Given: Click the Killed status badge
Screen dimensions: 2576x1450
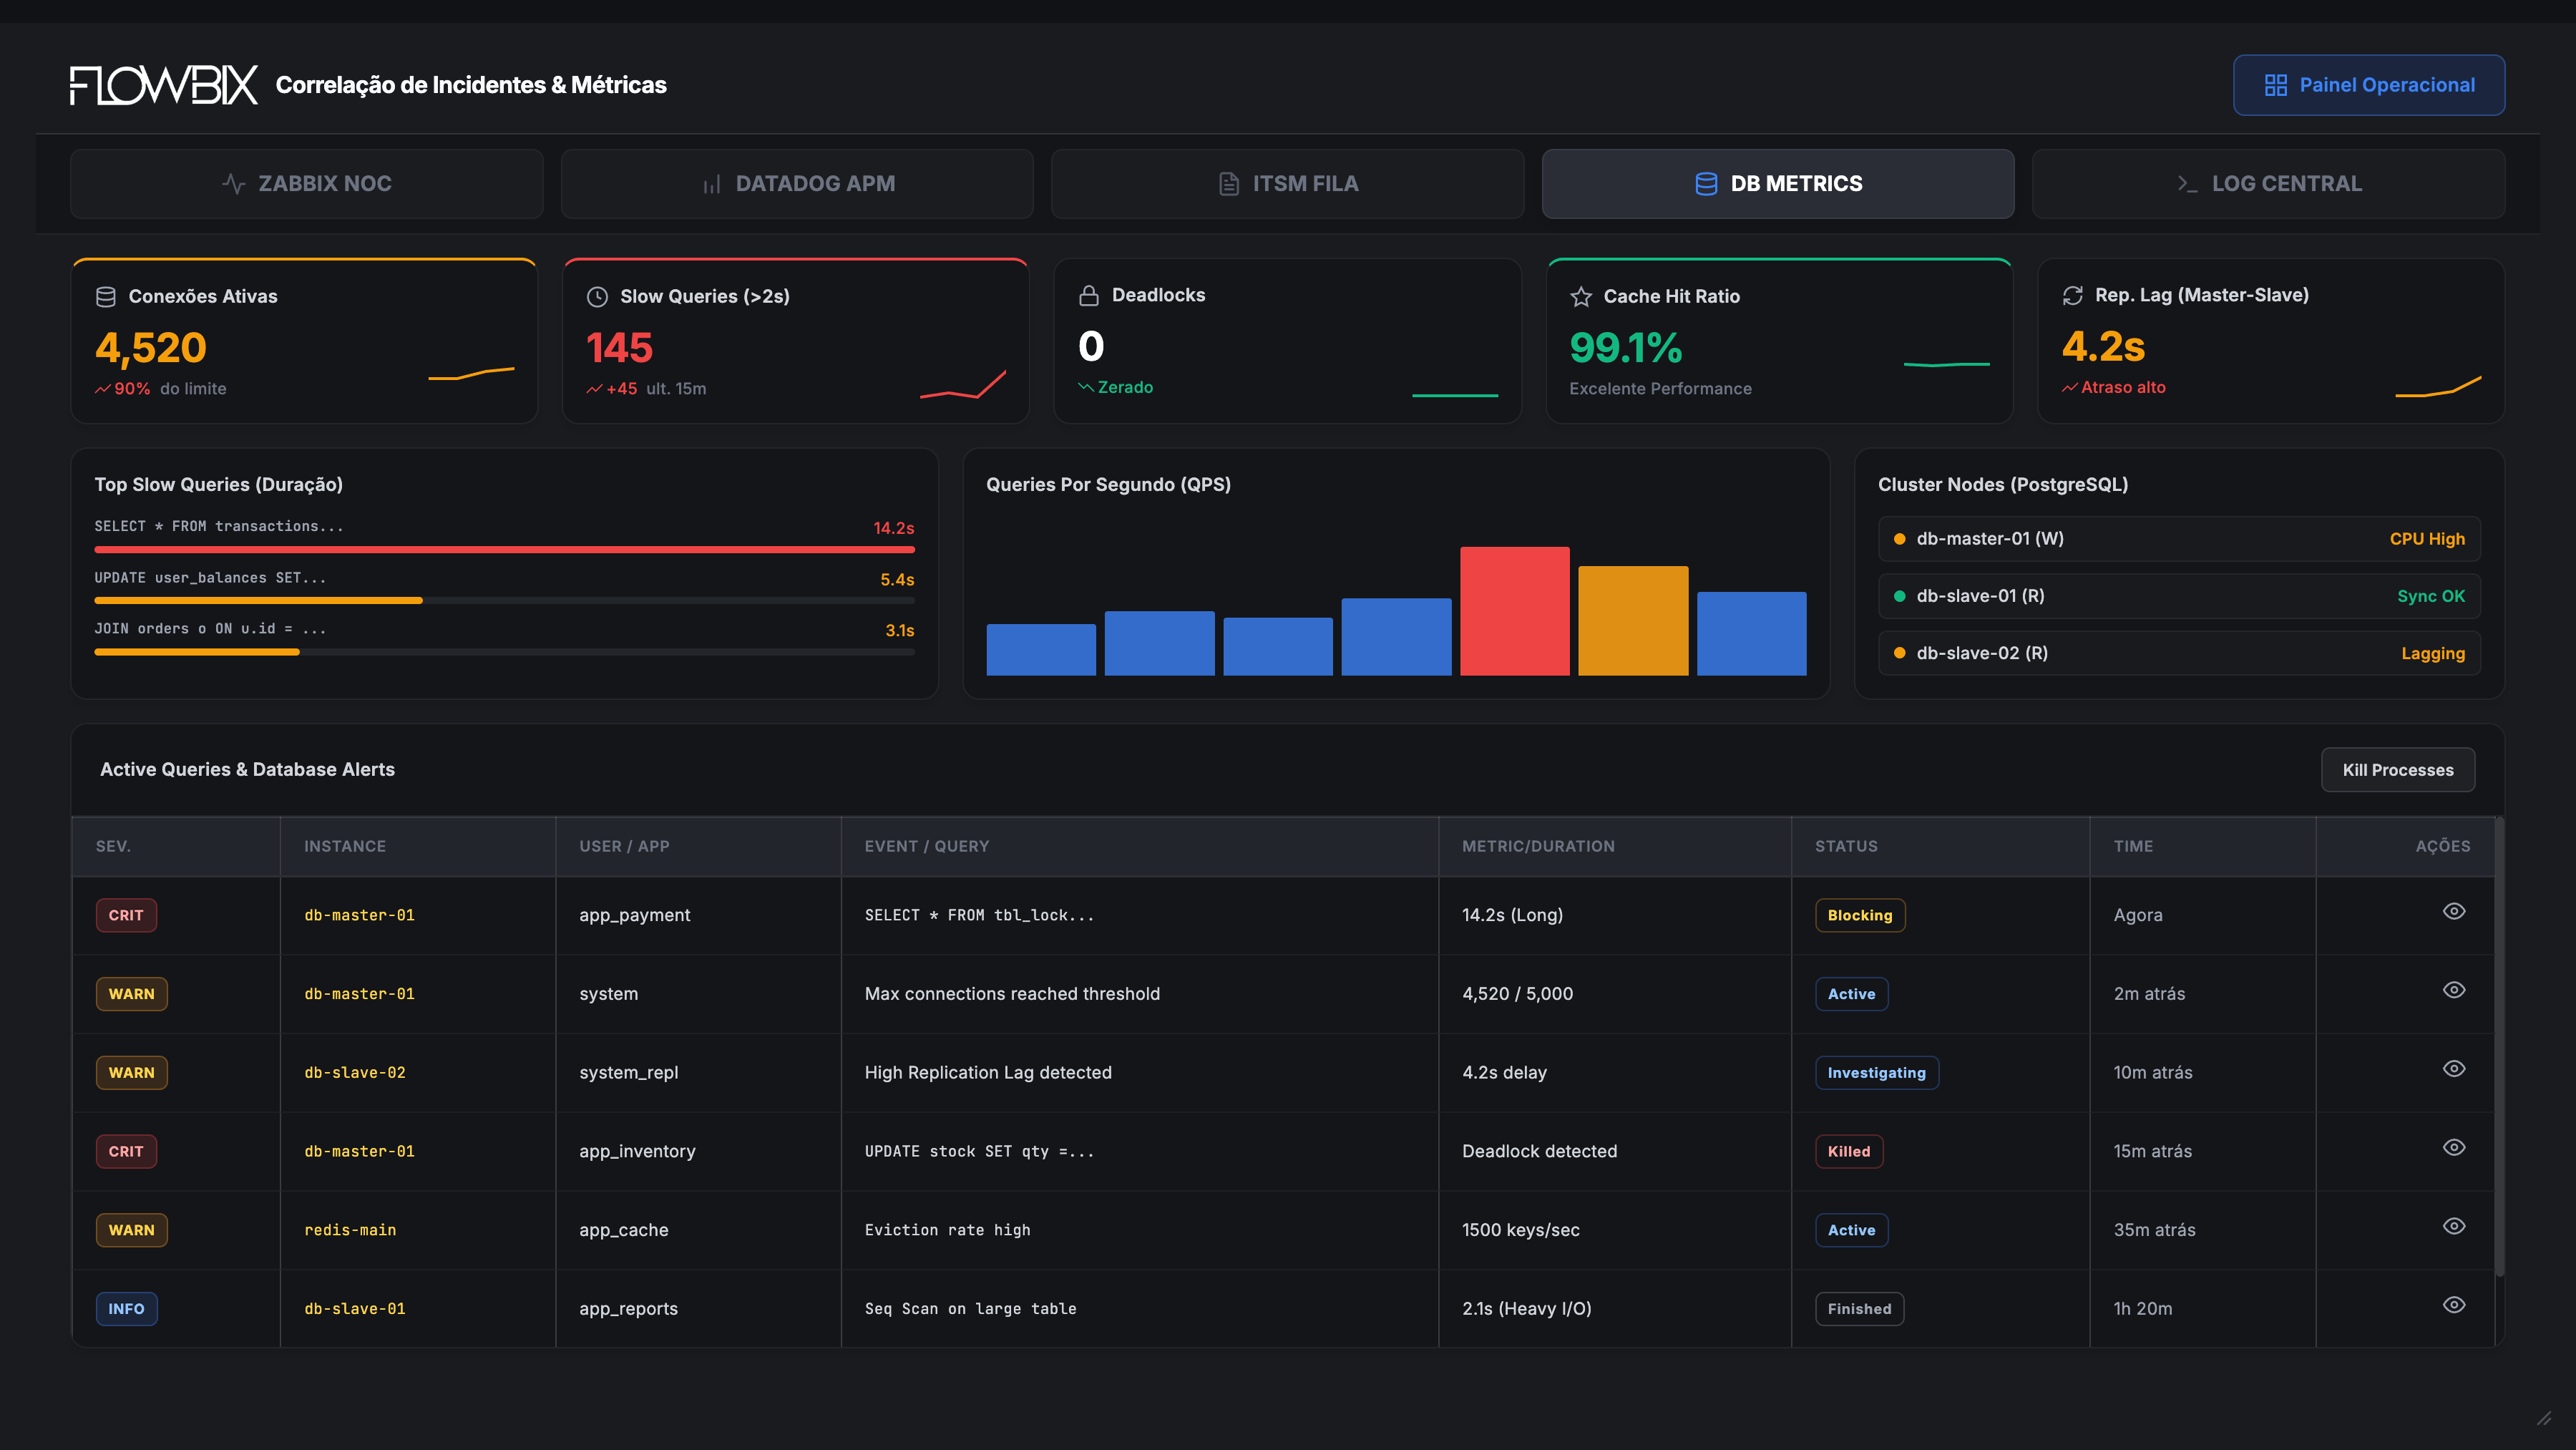Looking at the screenshot, I should pos(1849,1152).
